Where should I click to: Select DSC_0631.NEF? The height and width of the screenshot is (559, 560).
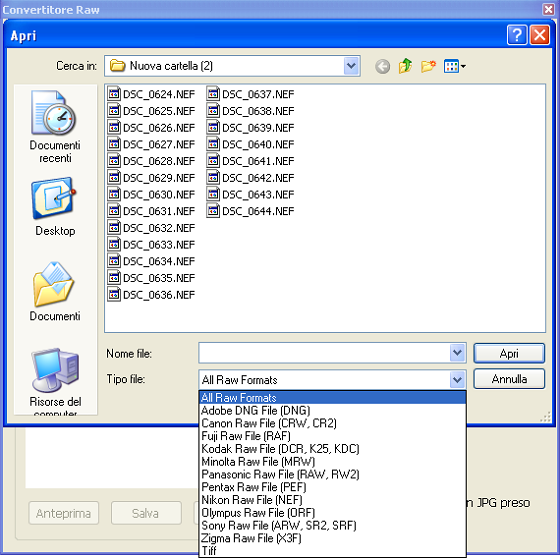coord(151,211)
